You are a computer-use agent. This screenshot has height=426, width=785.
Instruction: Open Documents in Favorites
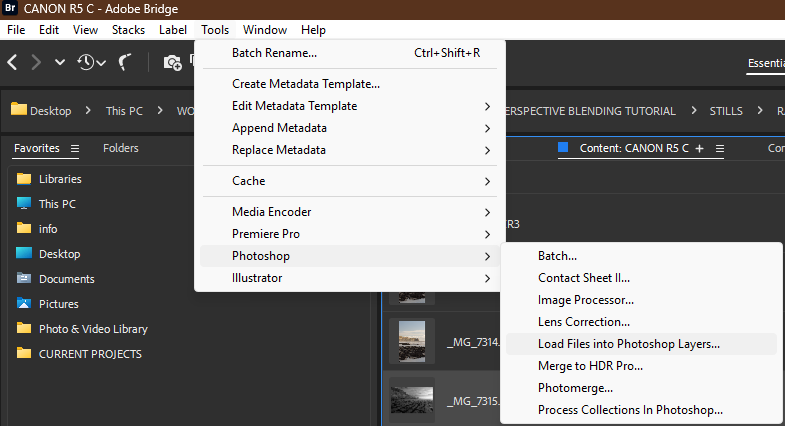(66, 279)
